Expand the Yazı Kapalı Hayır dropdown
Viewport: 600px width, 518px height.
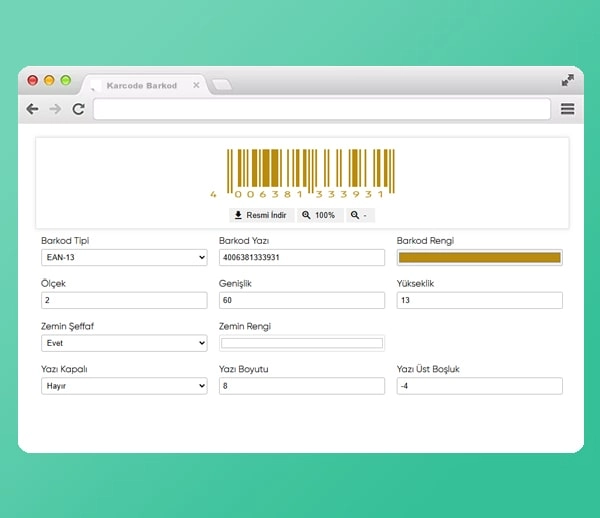pyautogui.click(x=124, y=386)
